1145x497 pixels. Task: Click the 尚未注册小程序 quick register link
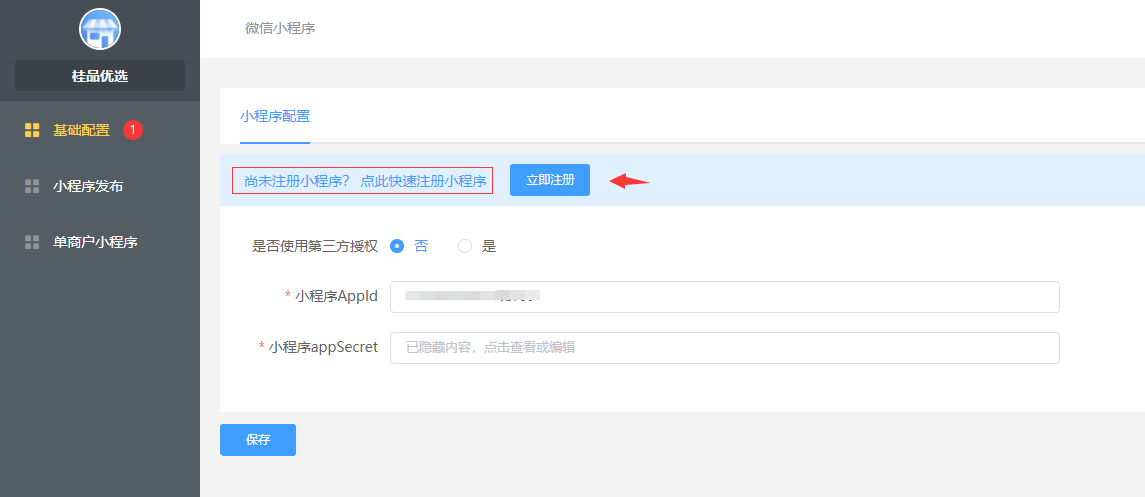(x=362, y=181)
